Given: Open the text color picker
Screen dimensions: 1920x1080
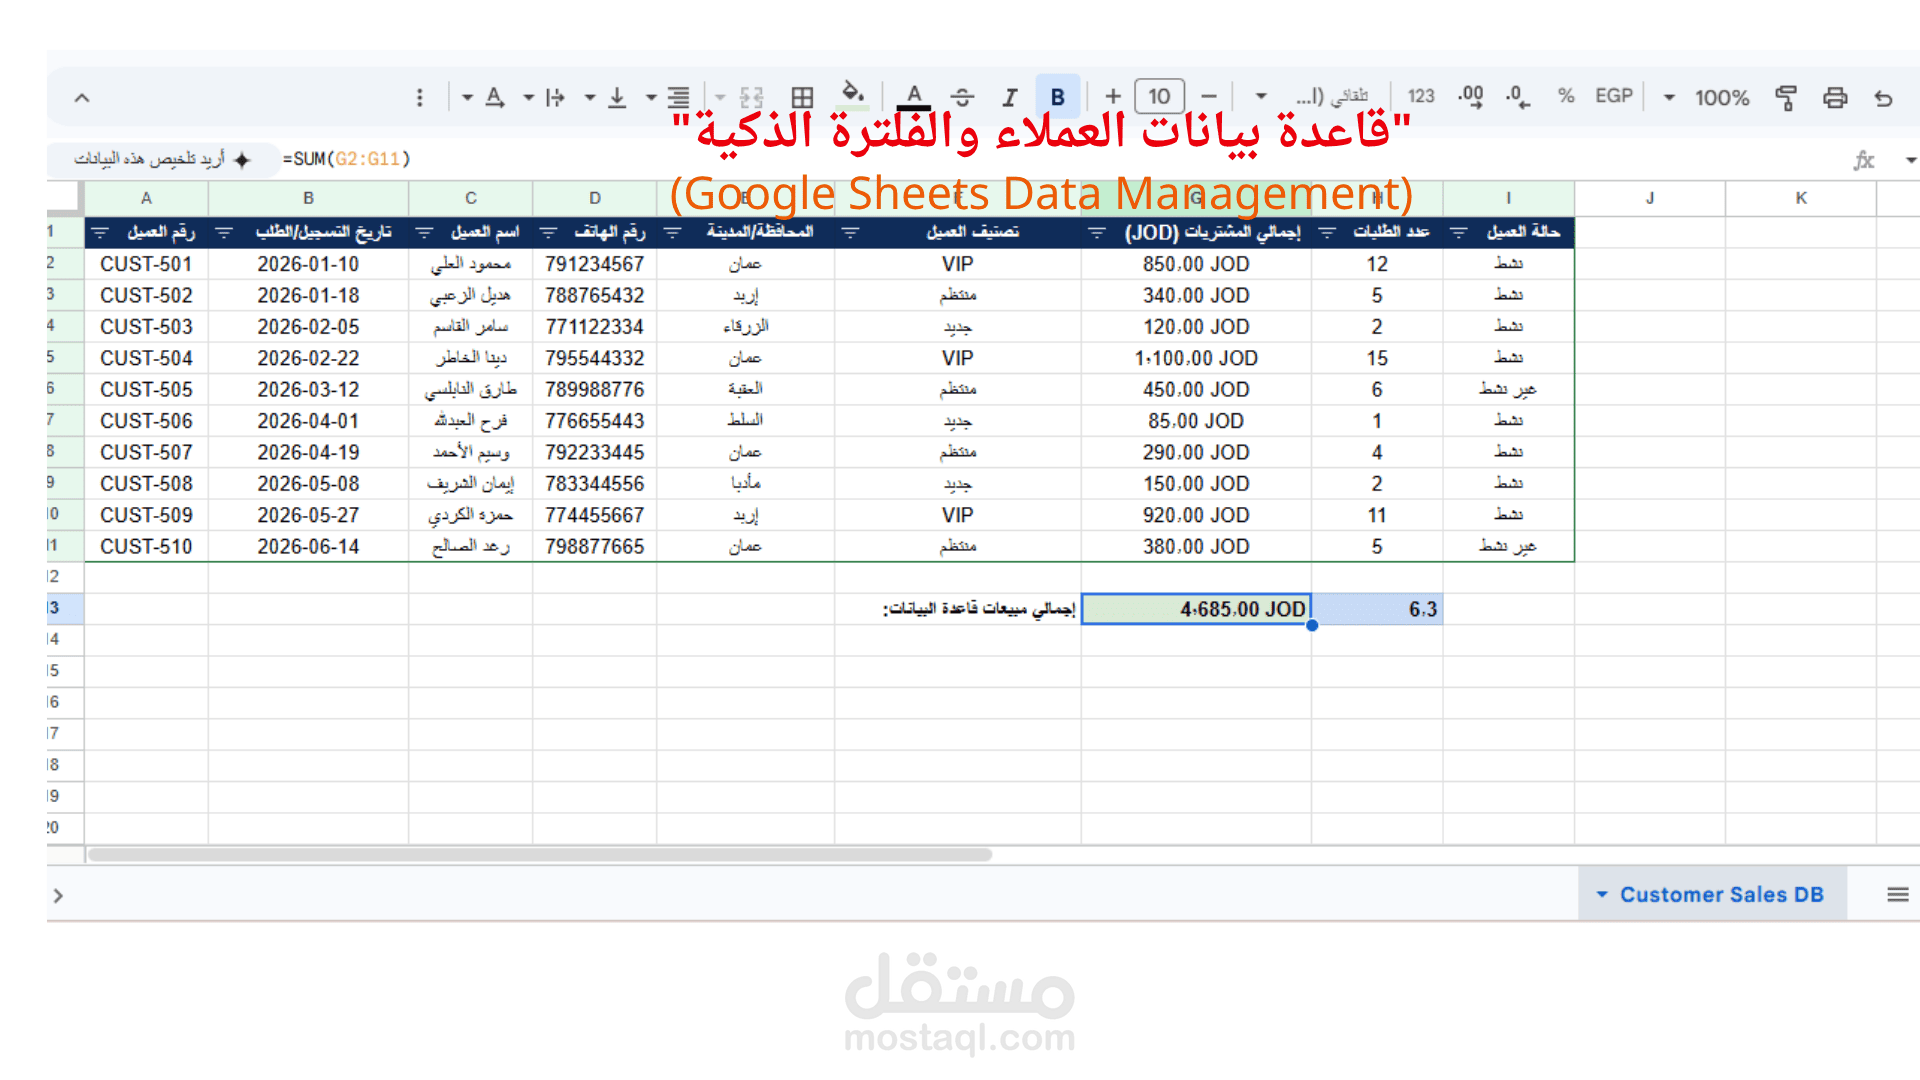Looking at the screenshot, I should (914, 96).
